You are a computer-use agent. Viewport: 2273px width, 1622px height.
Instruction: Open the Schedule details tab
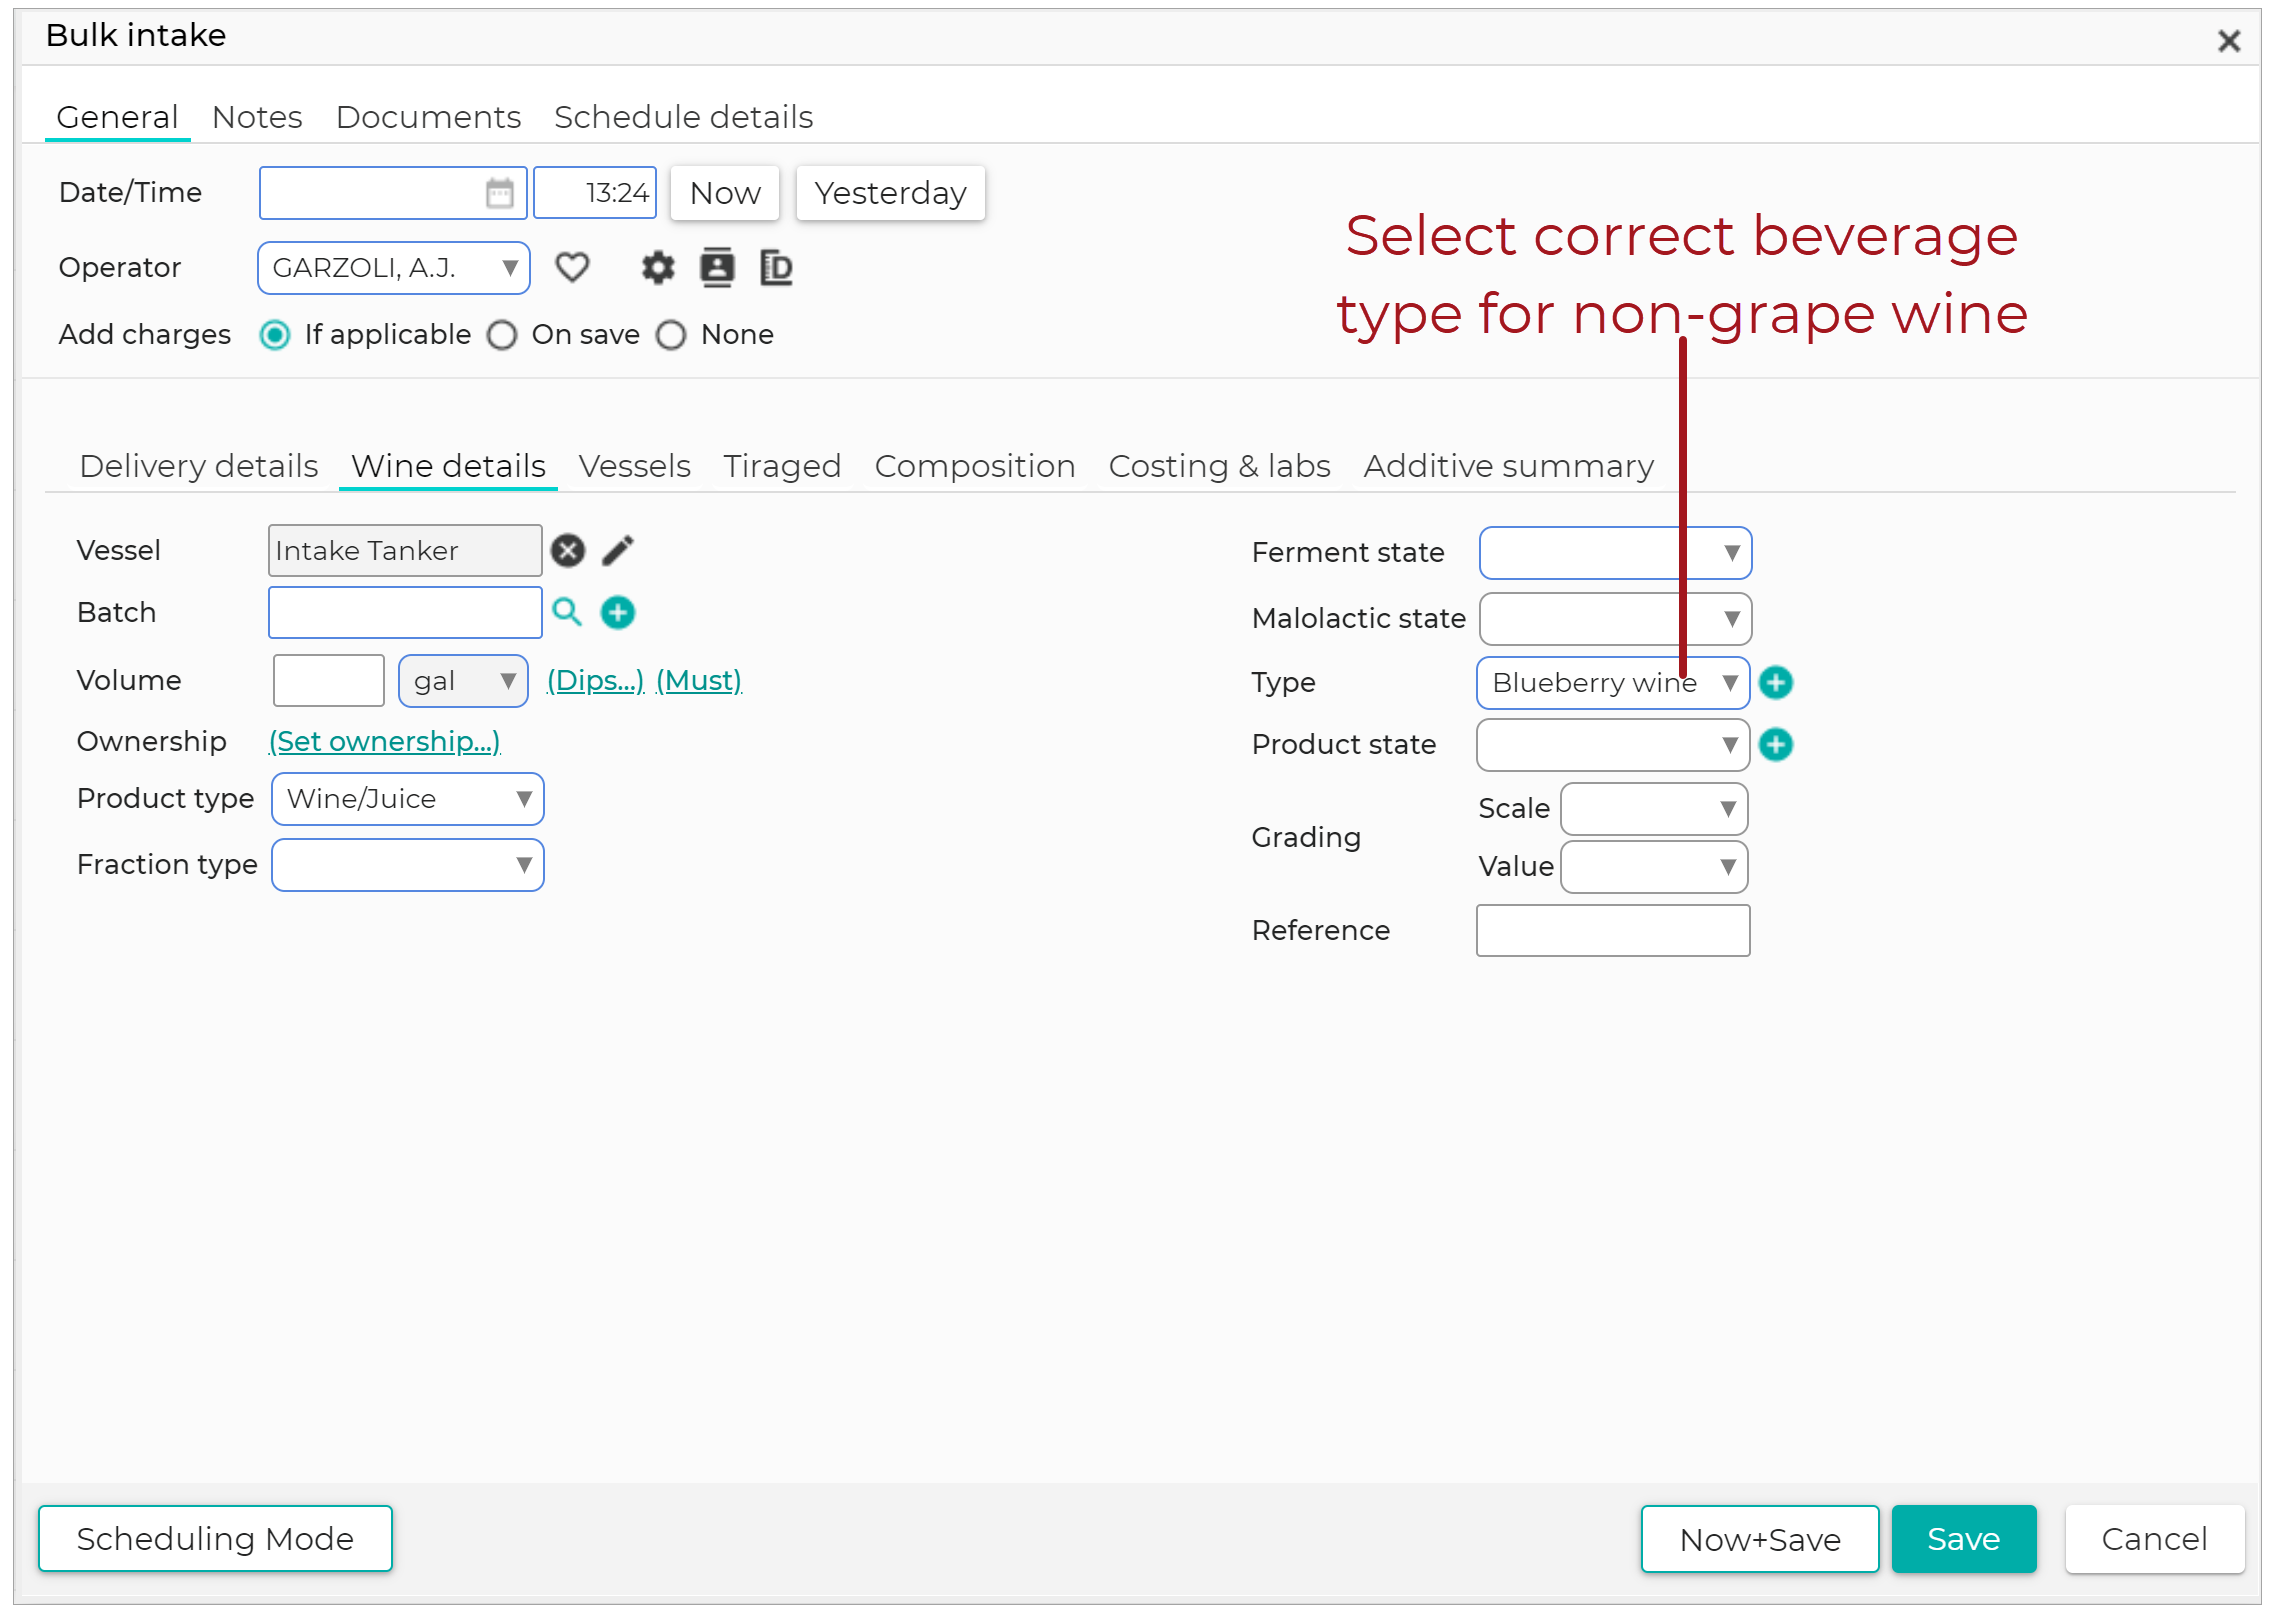click(x=683, y=117)
